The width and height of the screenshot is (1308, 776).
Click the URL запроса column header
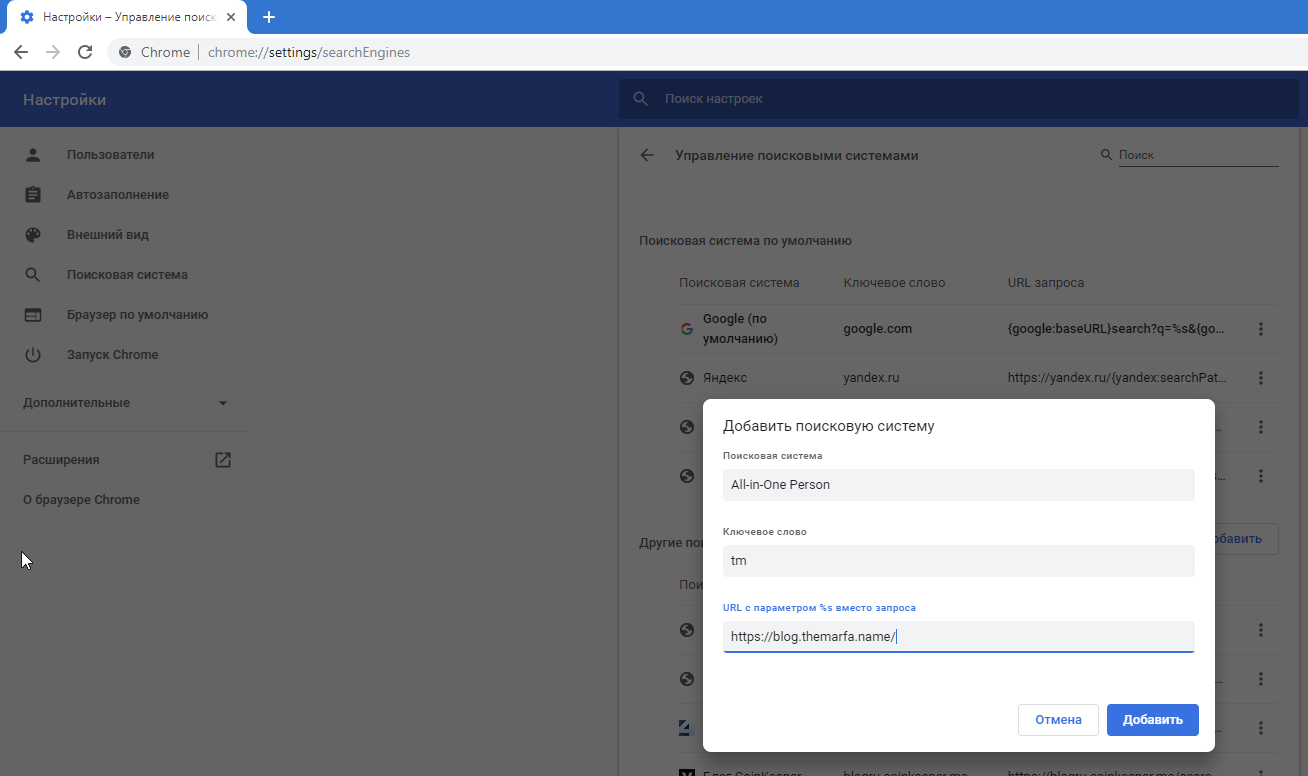coord(1045,283)
